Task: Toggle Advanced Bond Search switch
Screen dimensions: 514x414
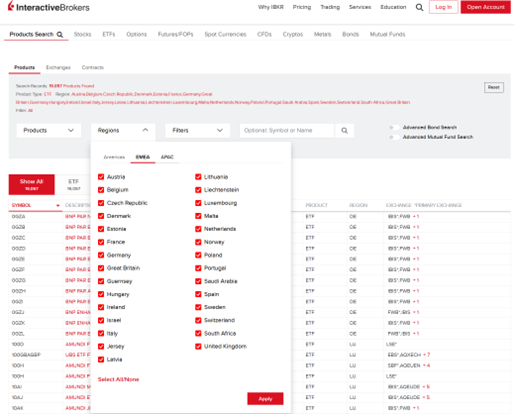Action: (394, 127)
